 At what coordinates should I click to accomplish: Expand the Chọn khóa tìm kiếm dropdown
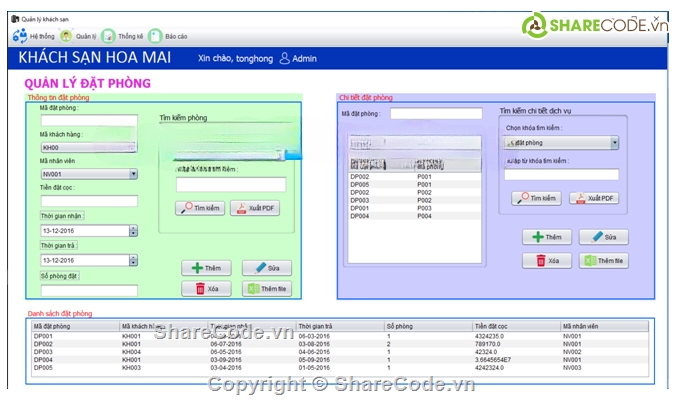click(x=615, y=143)
